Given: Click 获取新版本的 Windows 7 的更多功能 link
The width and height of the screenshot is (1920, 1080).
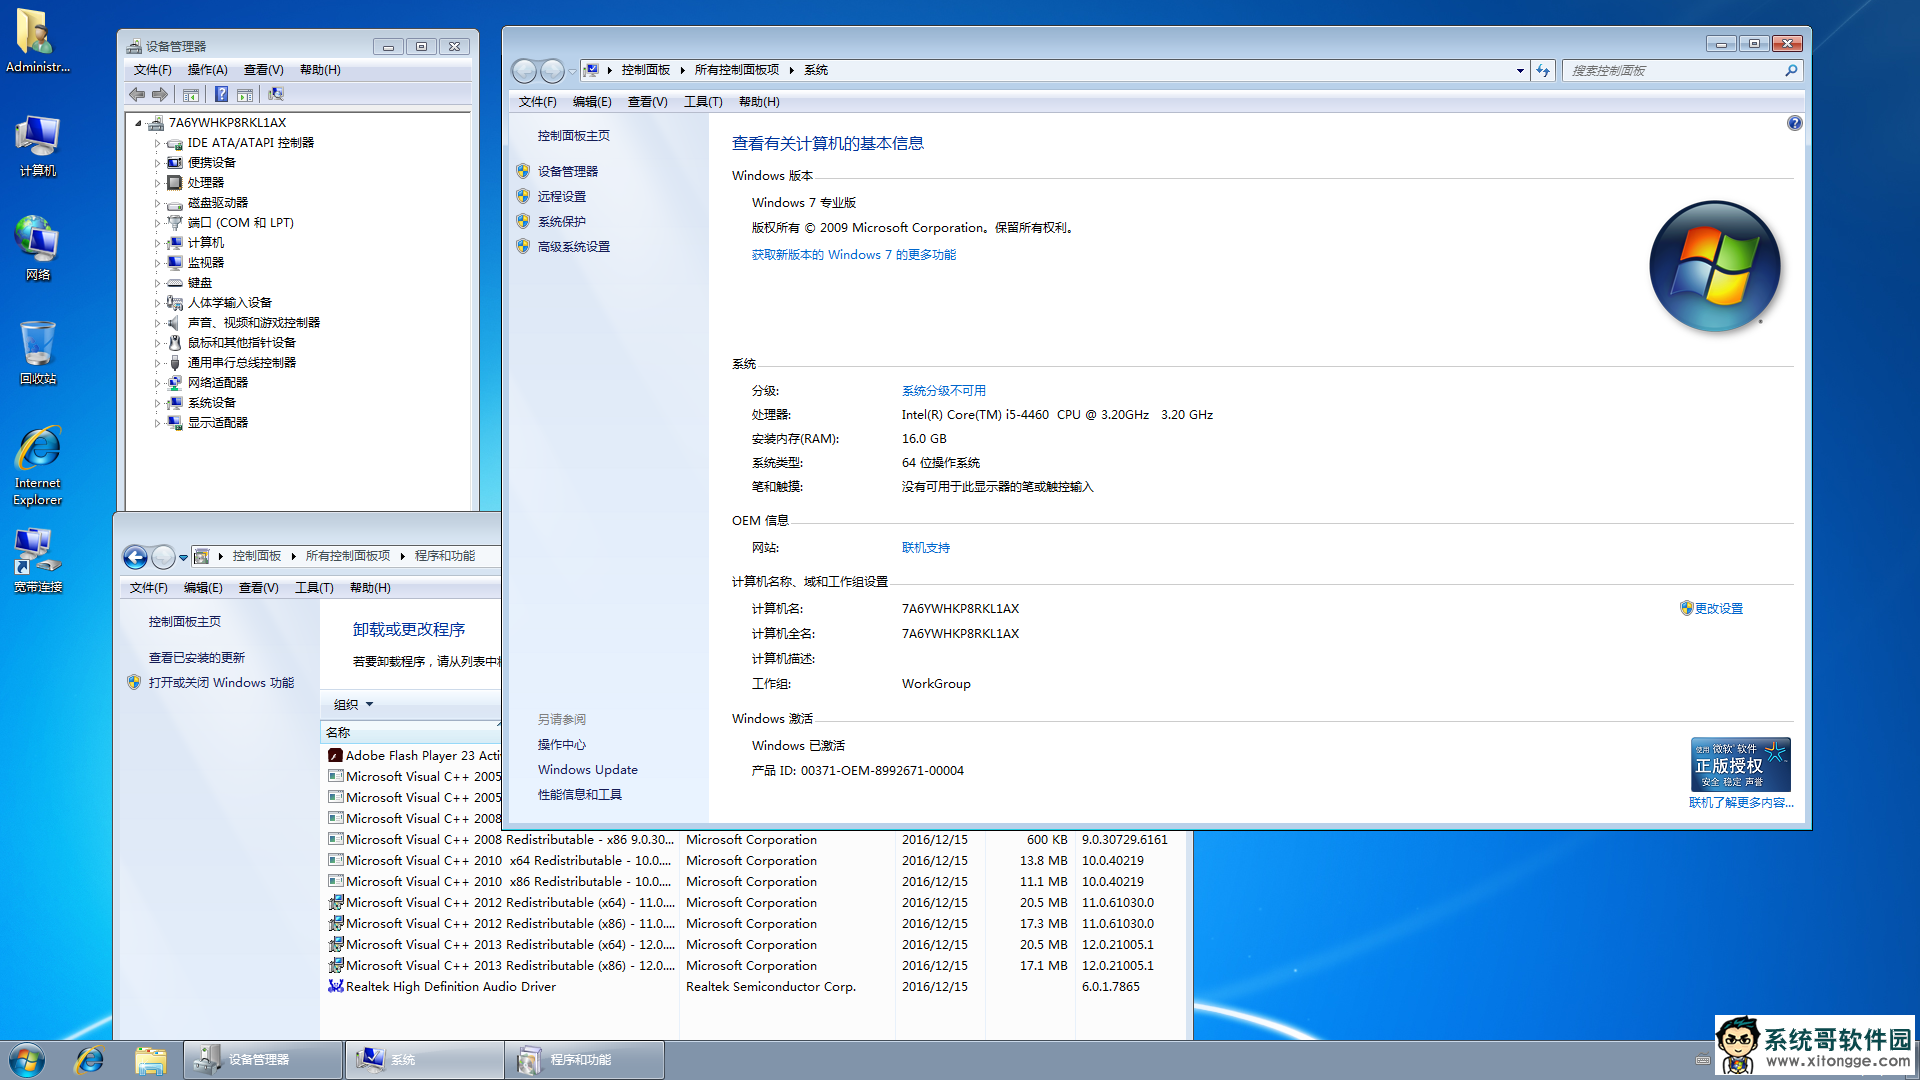Looking at the screenshot, I should click(x=853, y=255).
